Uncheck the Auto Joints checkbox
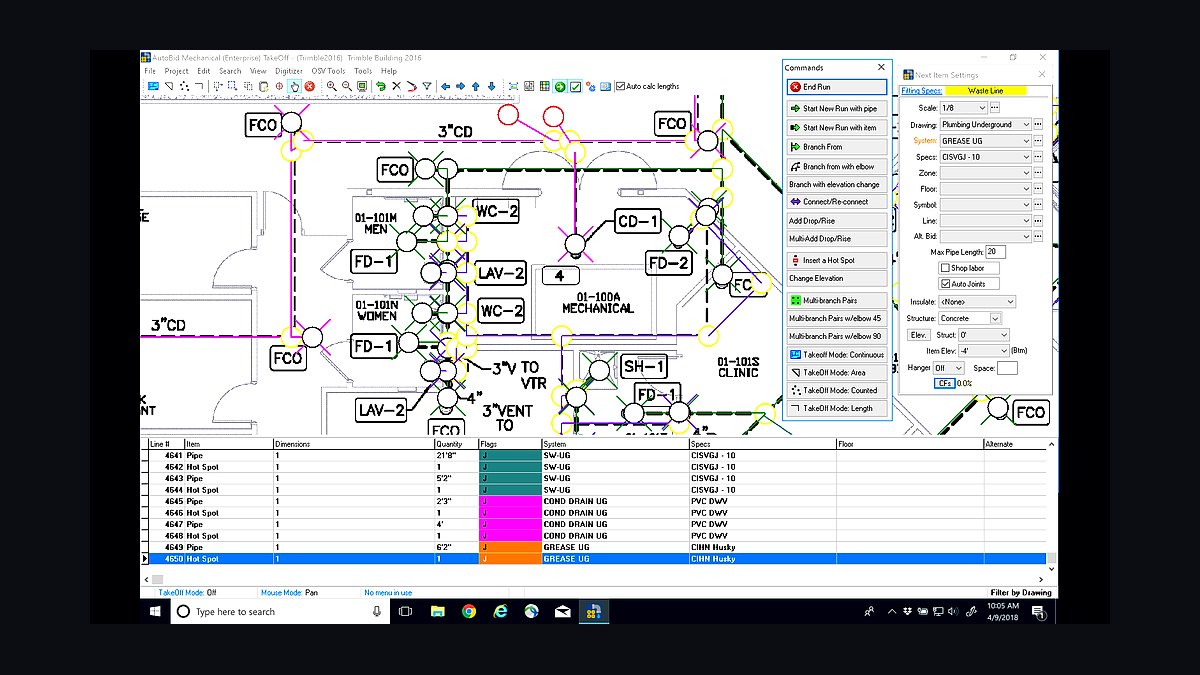This screenshot has height=675, width=1200. pos(945,284)
